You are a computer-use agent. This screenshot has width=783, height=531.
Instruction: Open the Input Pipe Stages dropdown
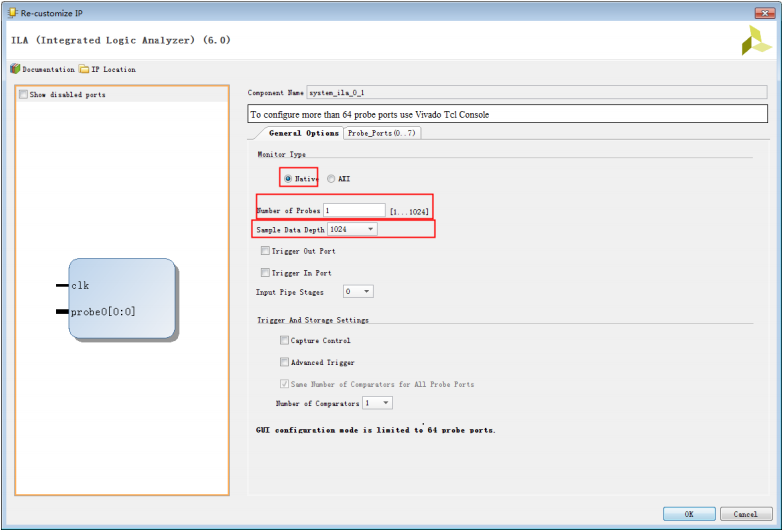coord(358,291)
